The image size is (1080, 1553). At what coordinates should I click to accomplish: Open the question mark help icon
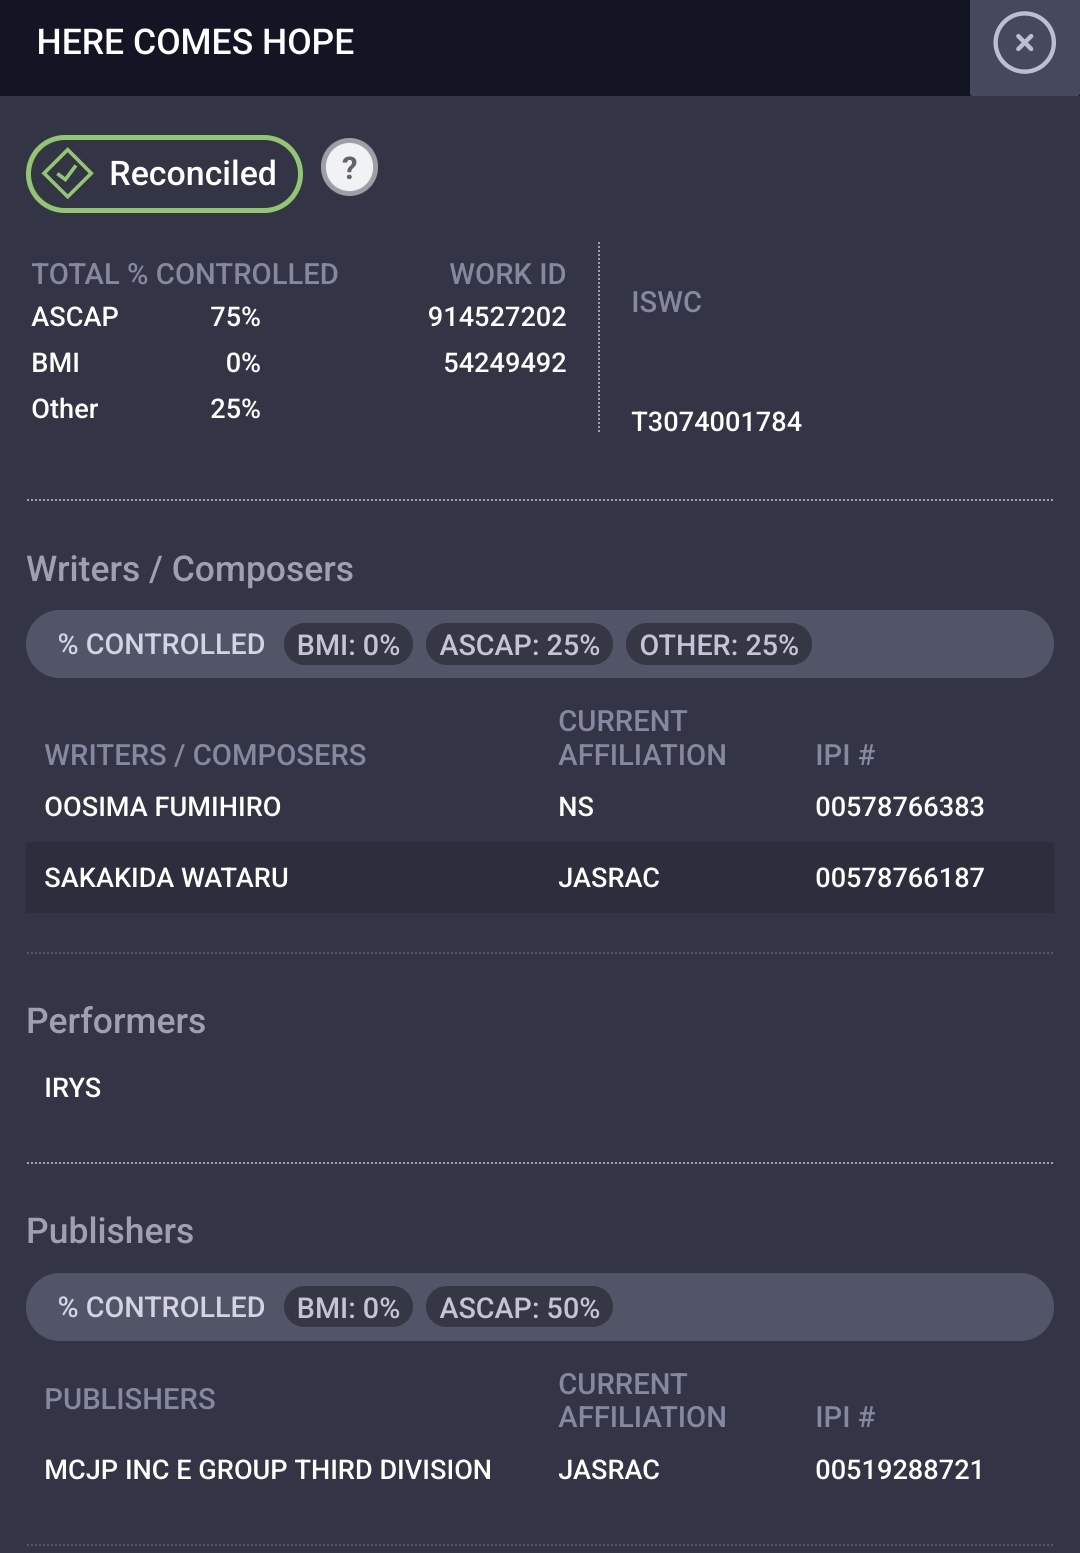[349, 168]
